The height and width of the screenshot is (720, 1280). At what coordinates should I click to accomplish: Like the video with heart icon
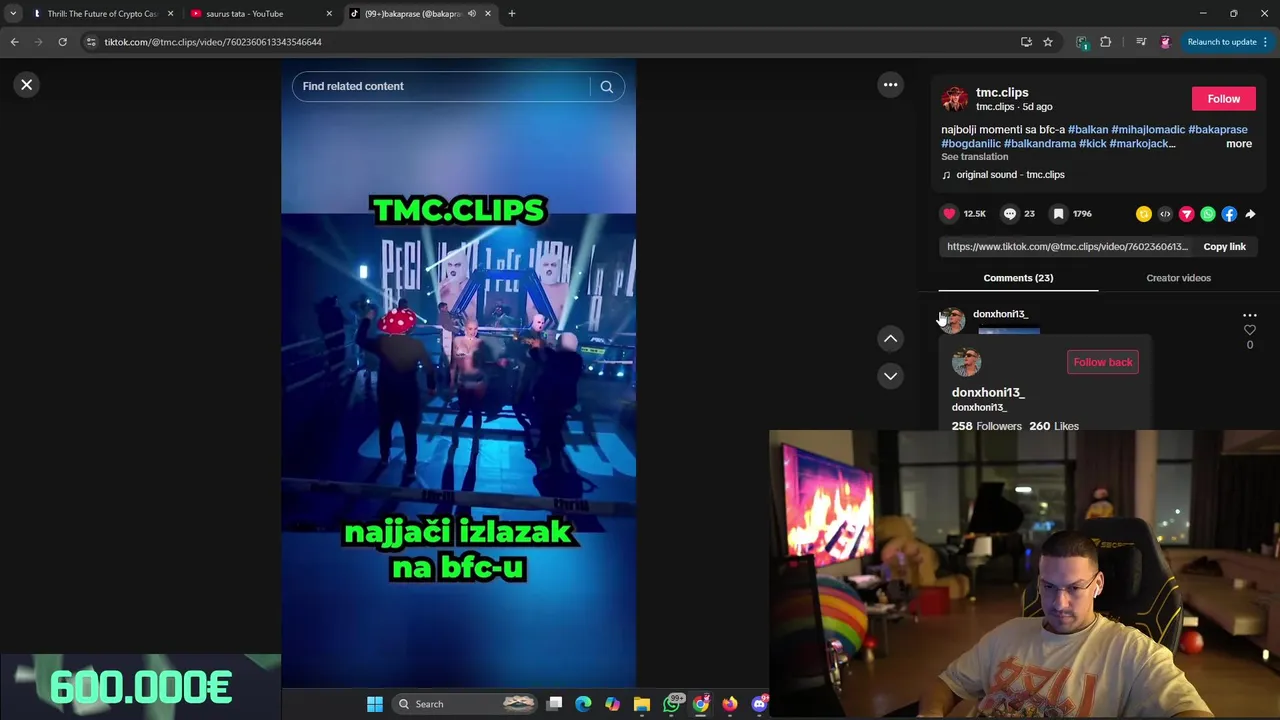[x=949, y=213]
